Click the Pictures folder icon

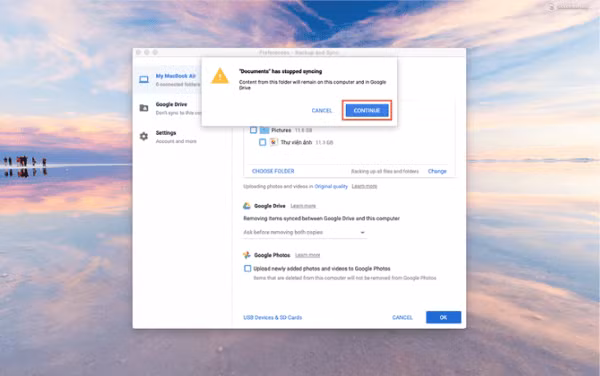click(x=264, y=130)
